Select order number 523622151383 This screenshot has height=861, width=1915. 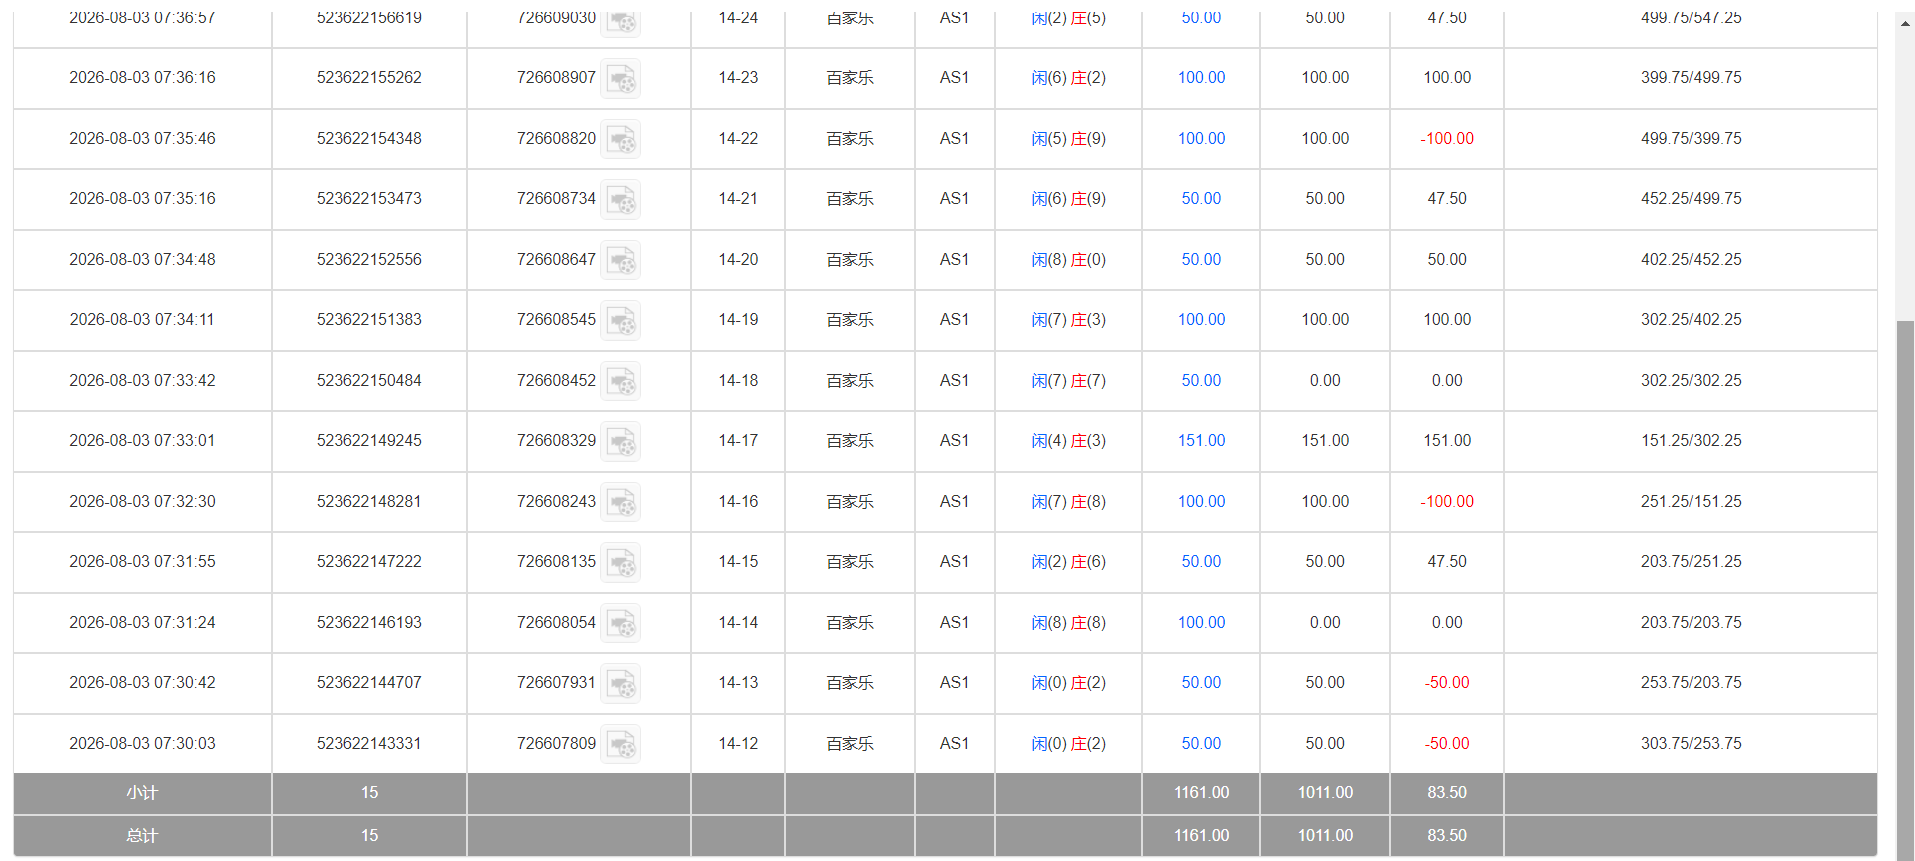[369, 320]
